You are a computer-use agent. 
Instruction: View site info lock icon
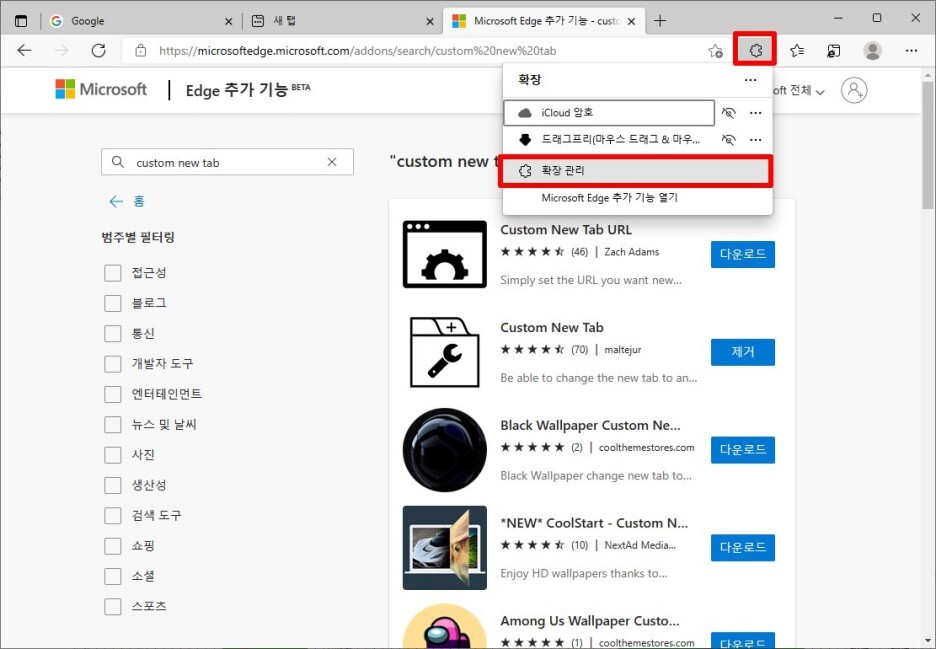[140, 51]
